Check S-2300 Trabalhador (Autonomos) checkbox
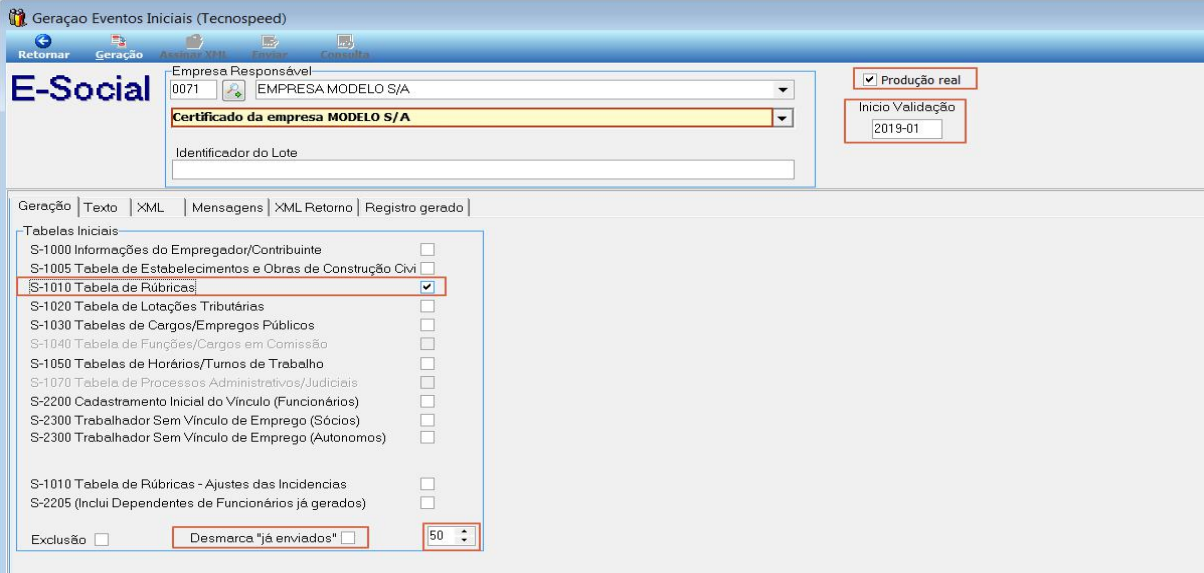The width and height of the screenshot is (1204, 573). click(x=427, y=438)
